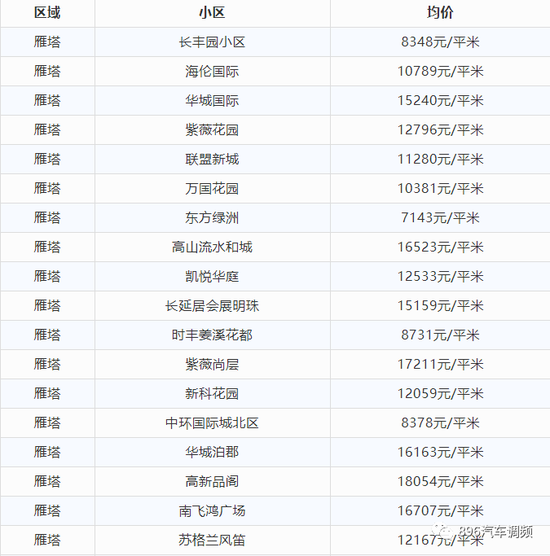Screen dimensions: 550x556
Task: Select the price 8348元/平米
Action: pos(440,42)
